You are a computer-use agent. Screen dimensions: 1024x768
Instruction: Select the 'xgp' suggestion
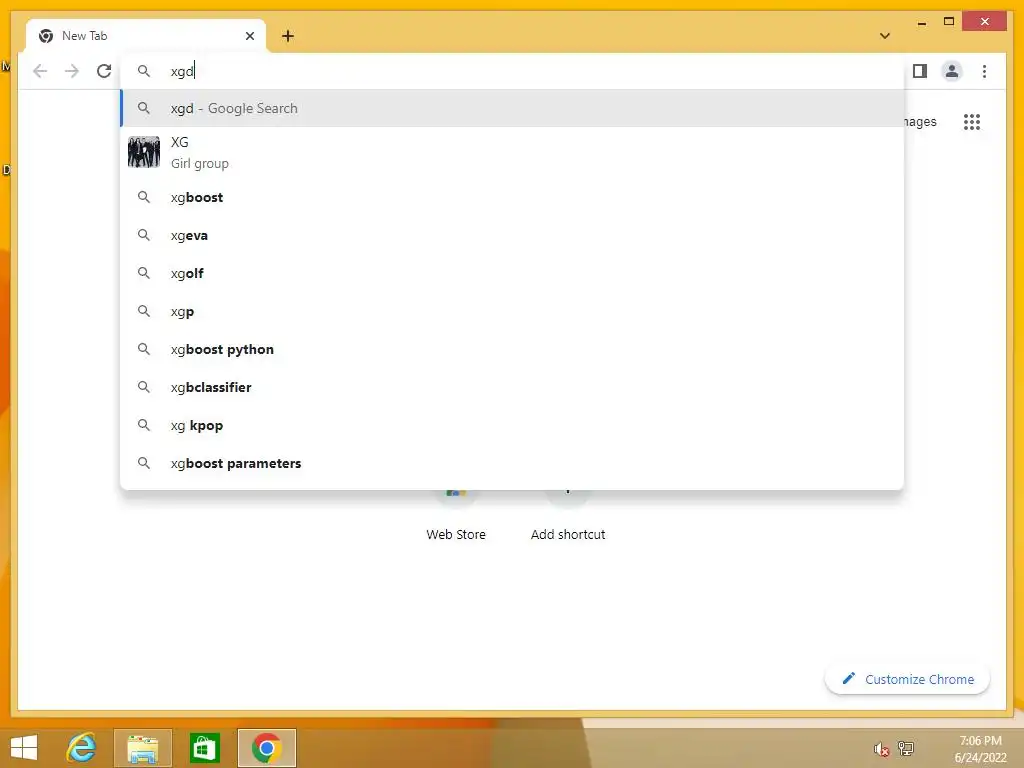[x=512, y=312]
